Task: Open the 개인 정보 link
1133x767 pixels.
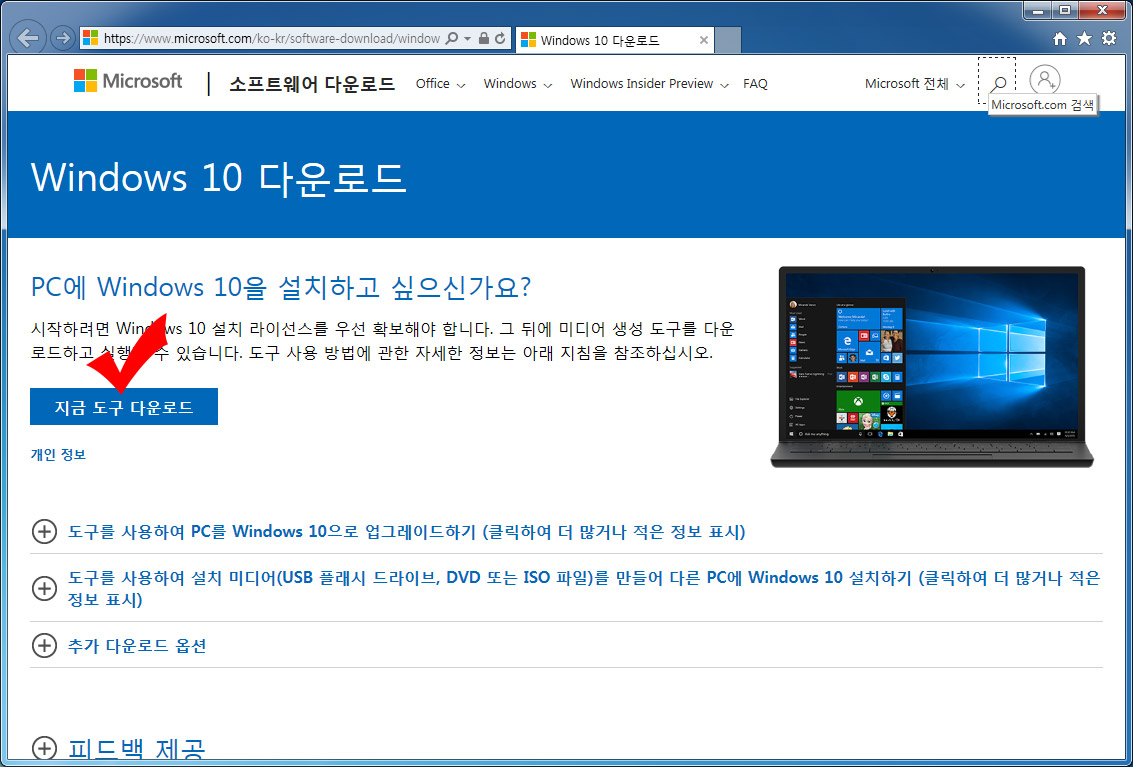Action: pyautogui.click(x=58, y=455)
